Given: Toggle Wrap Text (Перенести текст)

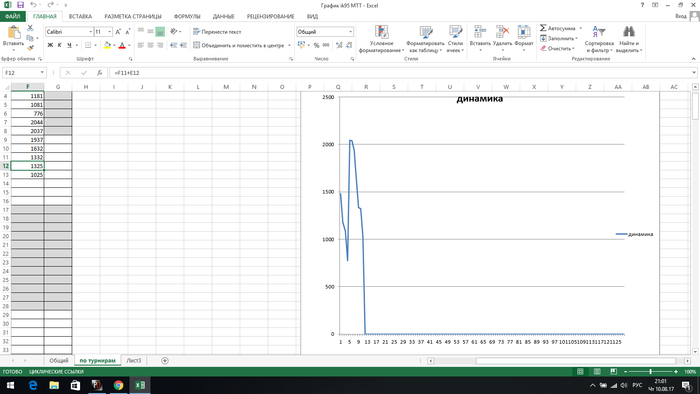Looking at the screenshot, I should click(x=217, y=32).
